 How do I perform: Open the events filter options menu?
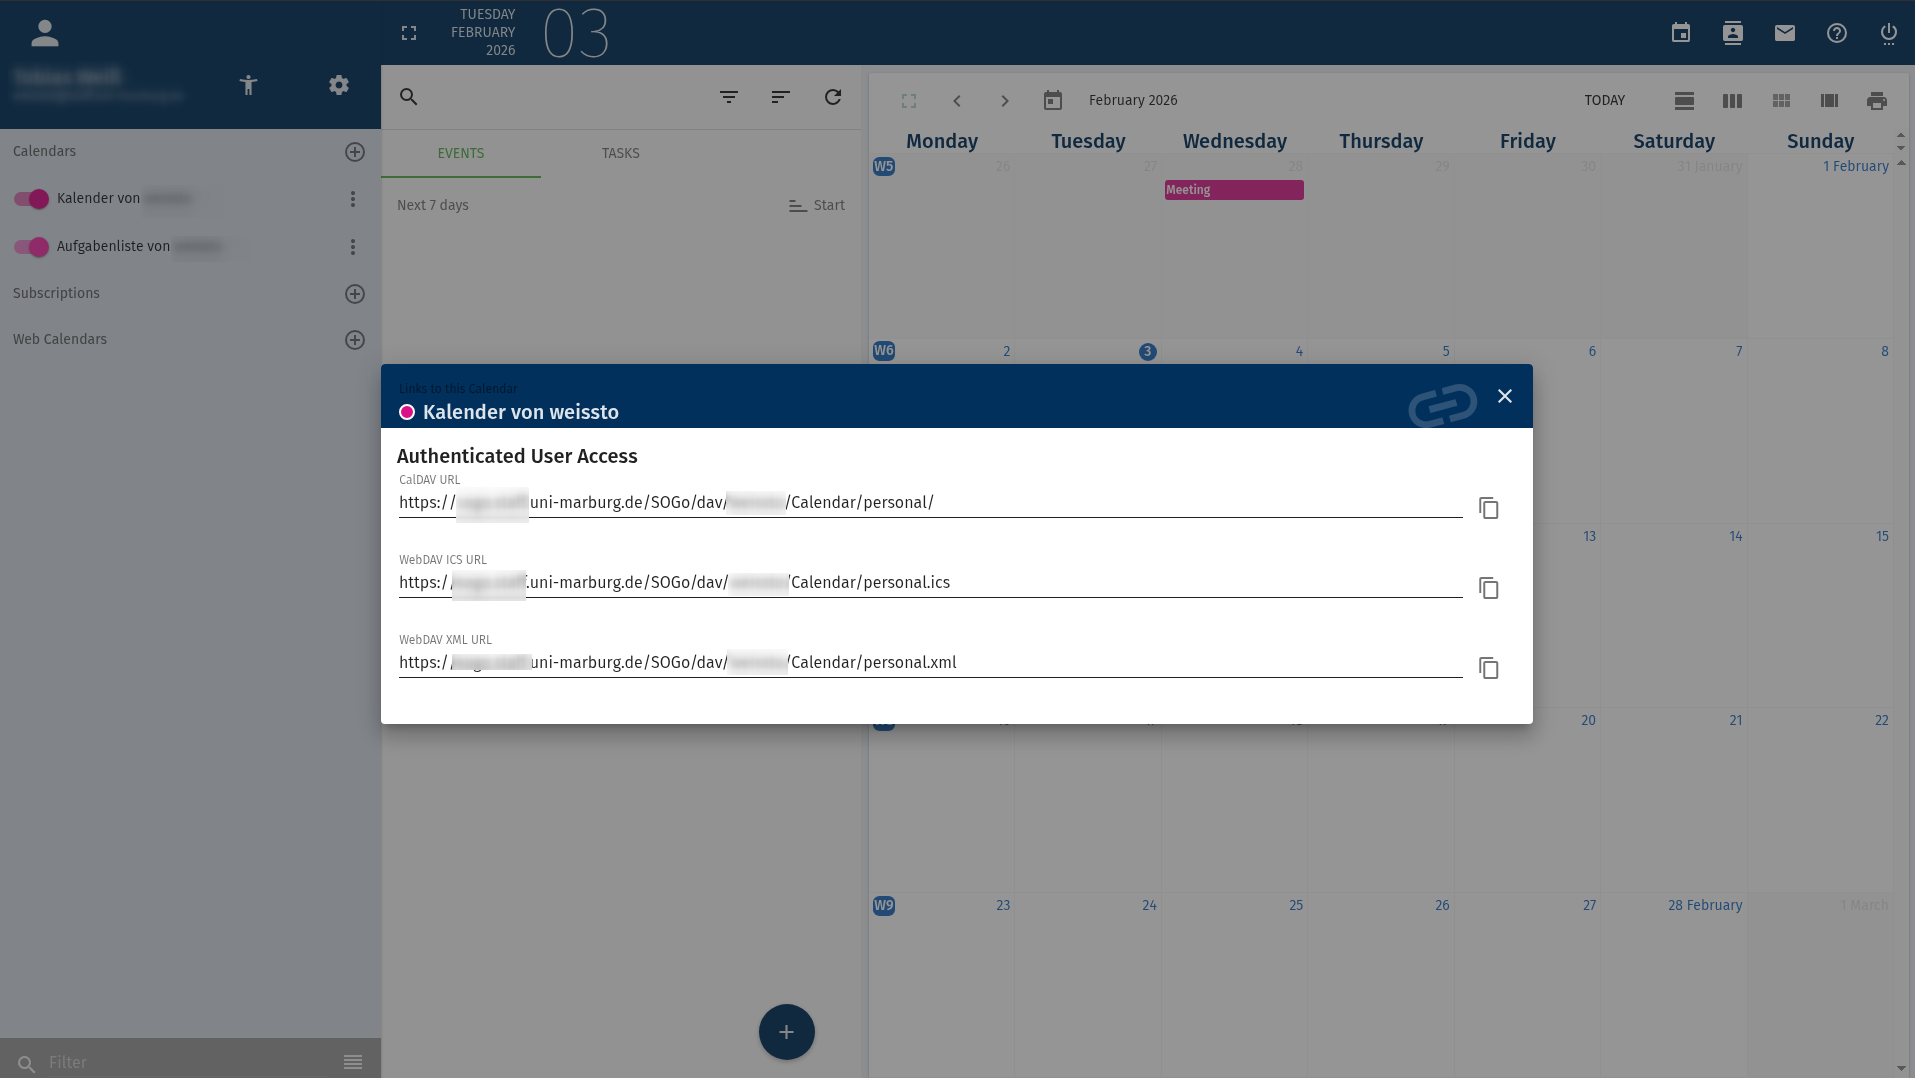point(728,97)
